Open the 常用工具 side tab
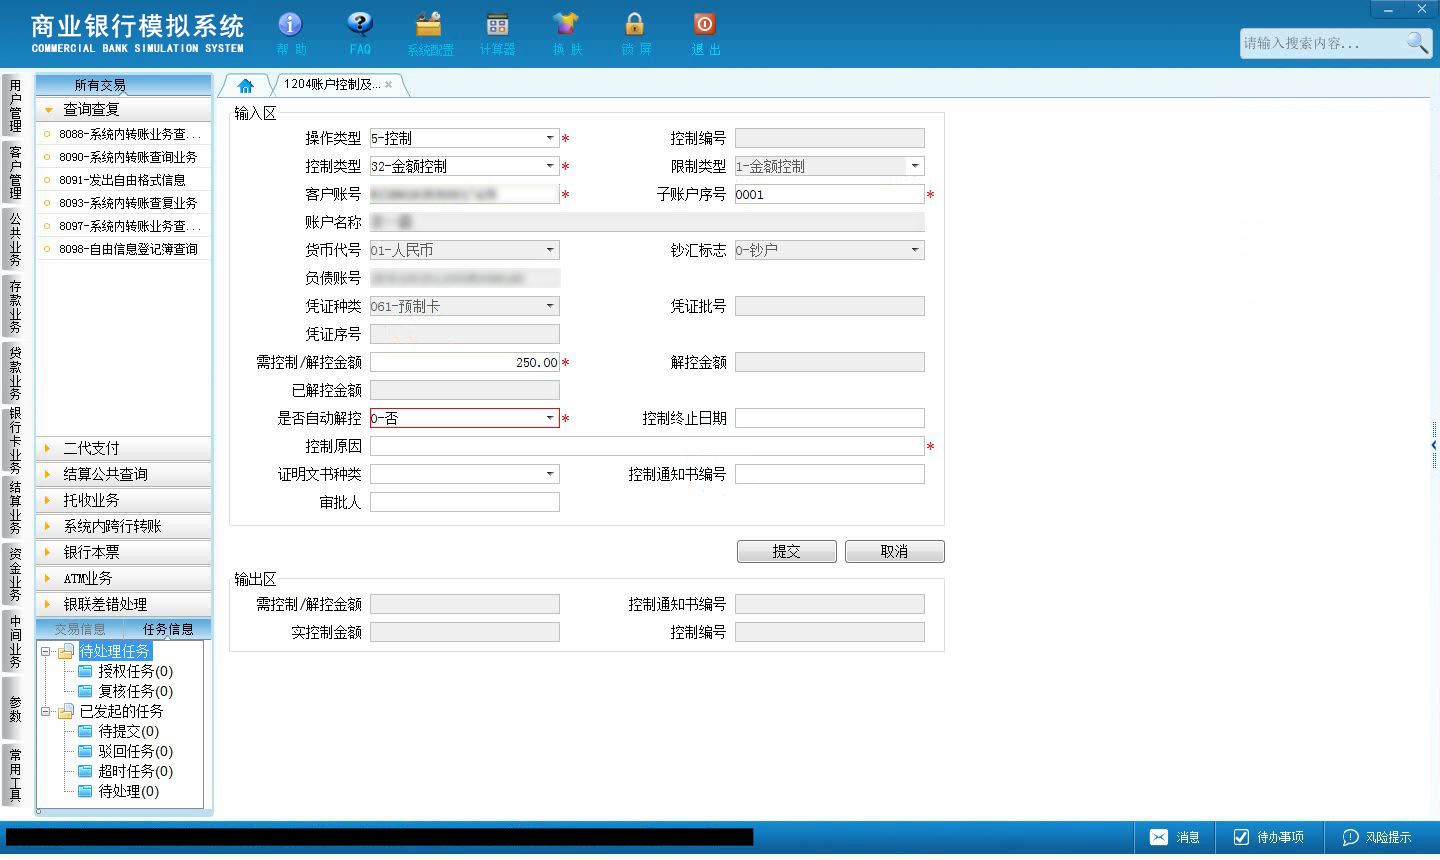This screenshot has height=860, width=1440. pos(15,775)
